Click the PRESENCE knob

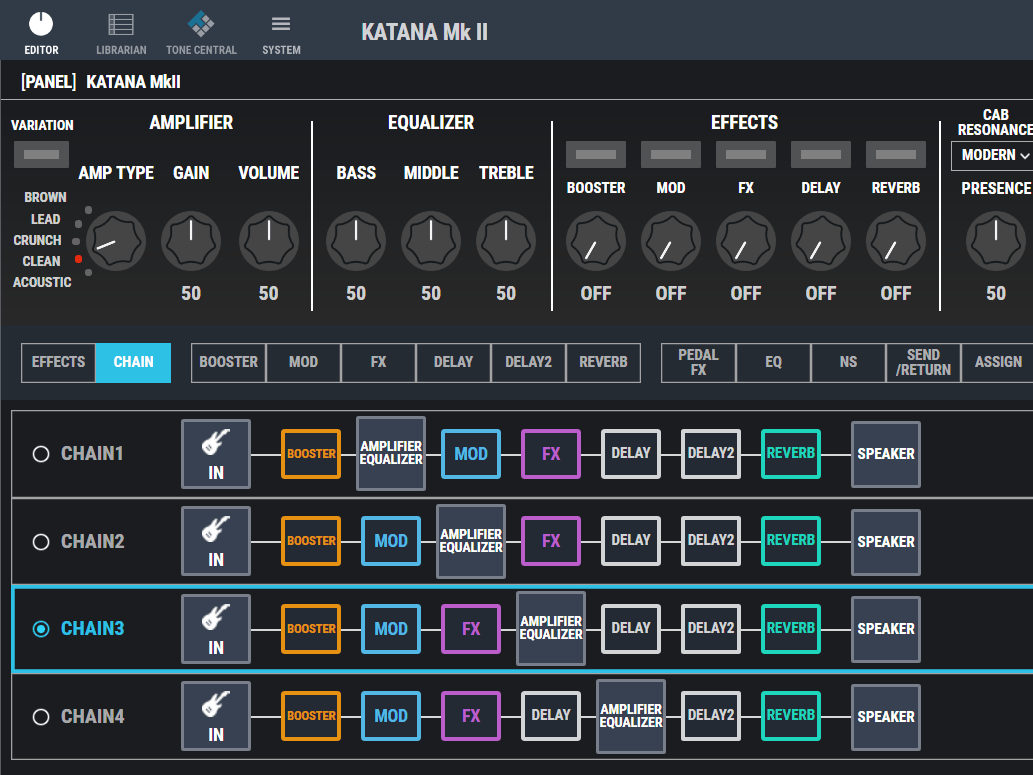point(996,241)
